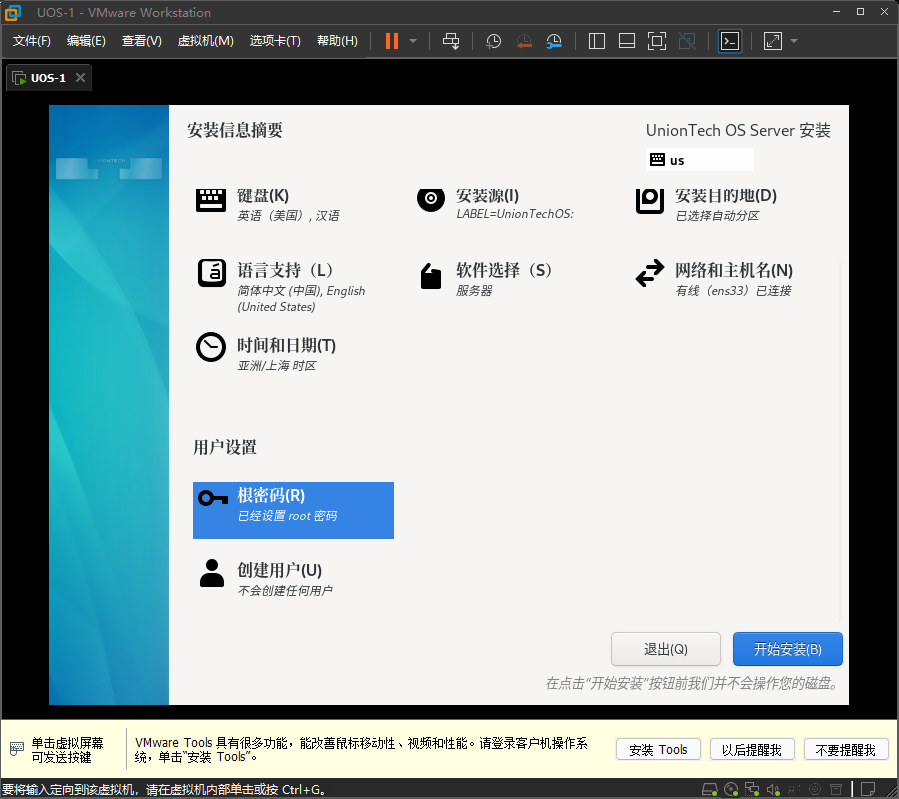Select the UOS-1 virtual machine tab
This screenshot has height=799, width=899.
click(x=47, y=76)
